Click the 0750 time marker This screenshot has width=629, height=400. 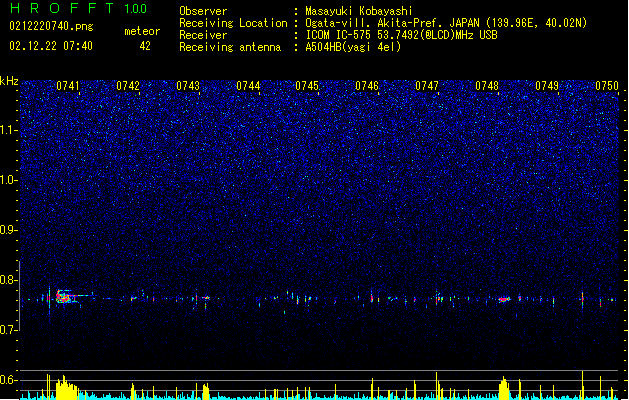point(607,86)
